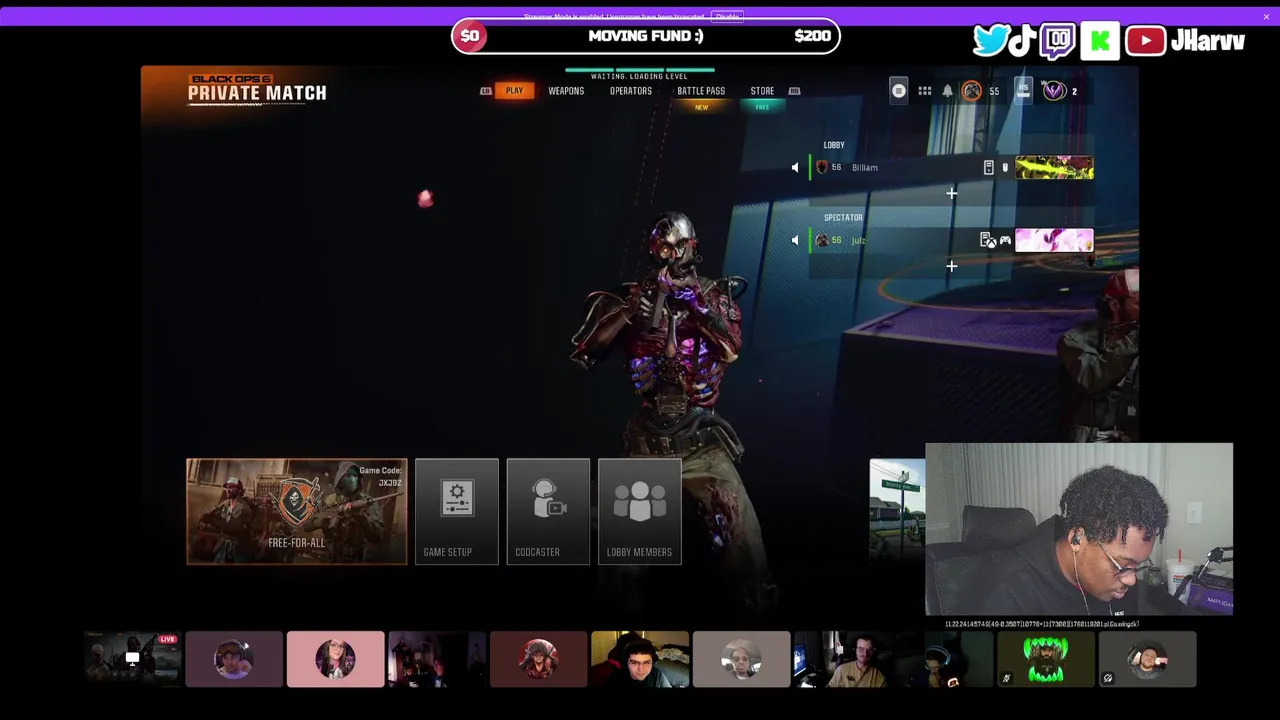Open the player level 55 emblem

tap(971, 91)
